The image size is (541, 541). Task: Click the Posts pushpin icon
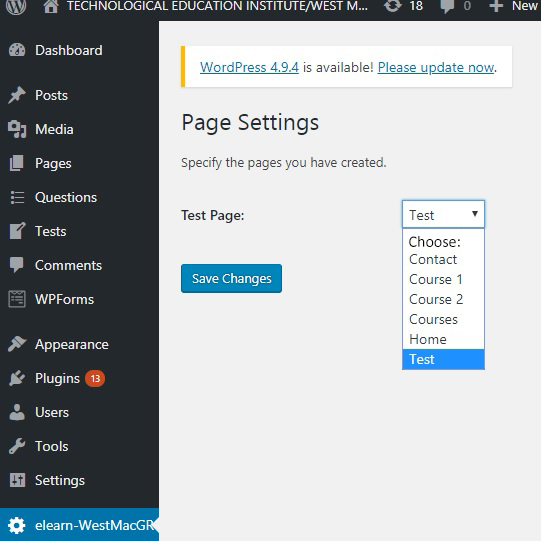pyautogui.click(x=17, y=95)
